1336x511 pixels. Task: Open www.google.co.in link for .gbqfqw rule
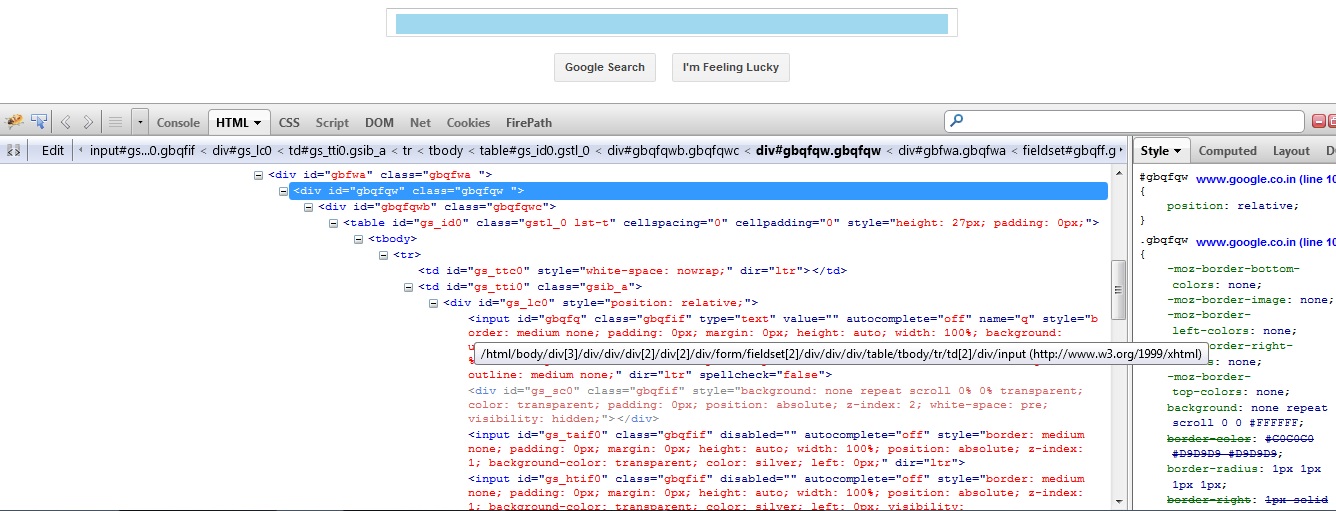[1265, 242]
